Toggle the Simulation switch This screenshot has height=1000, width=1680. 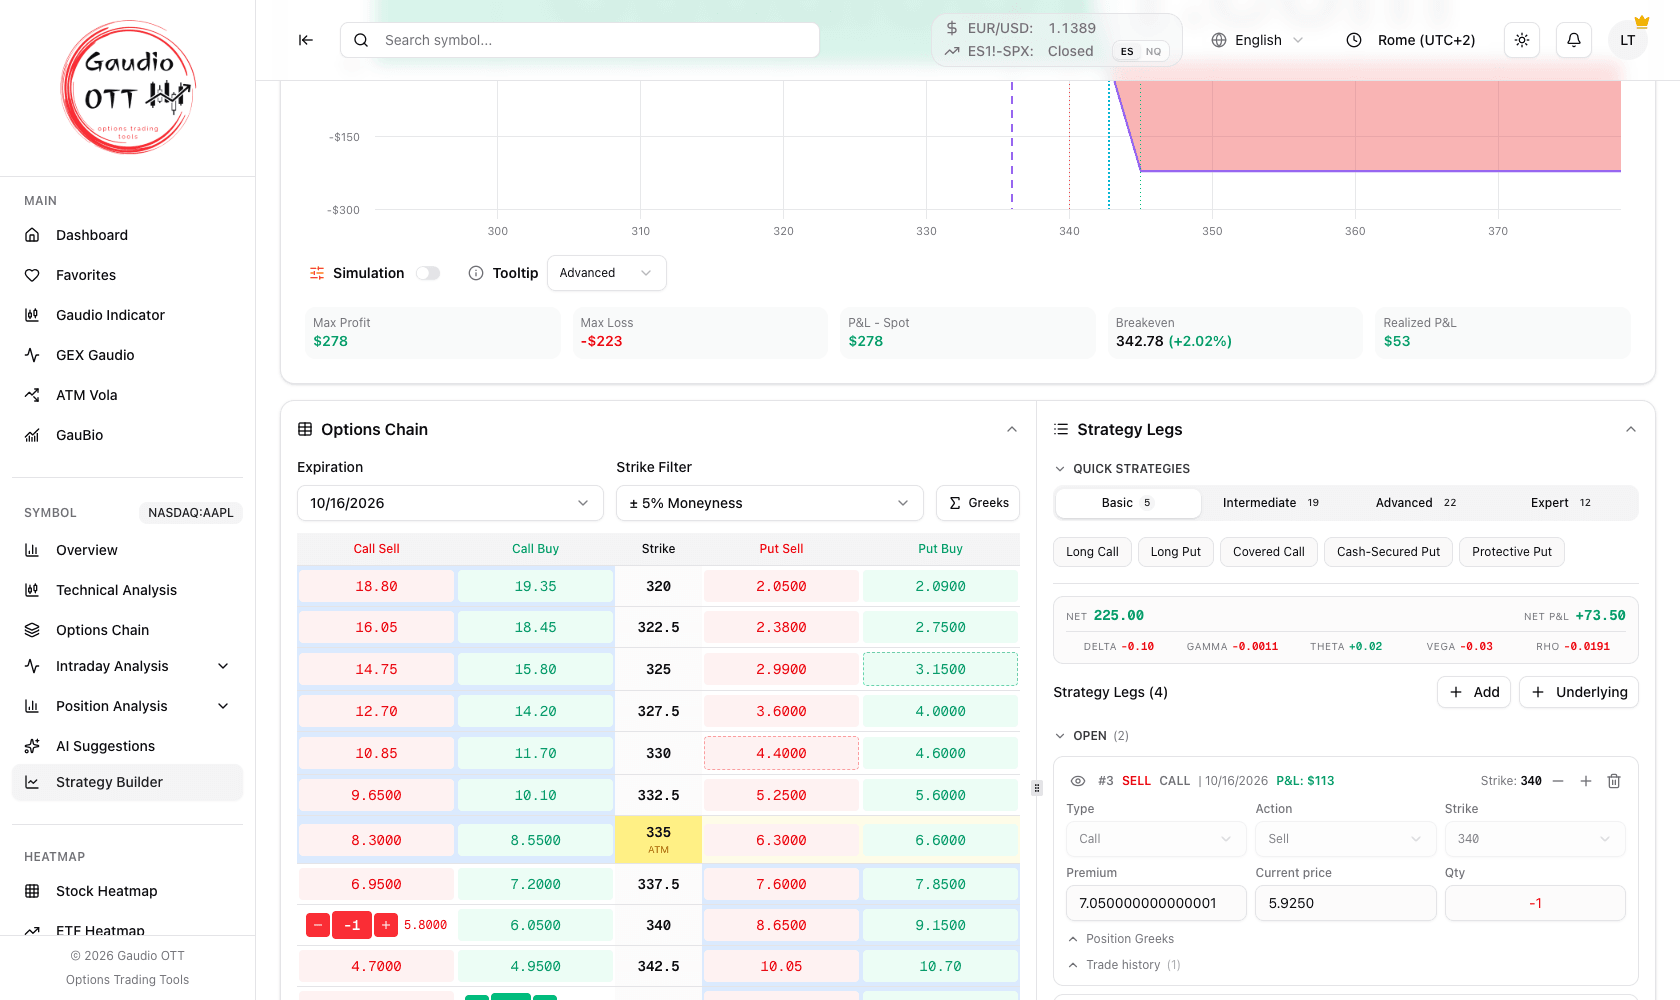(428, 273)
